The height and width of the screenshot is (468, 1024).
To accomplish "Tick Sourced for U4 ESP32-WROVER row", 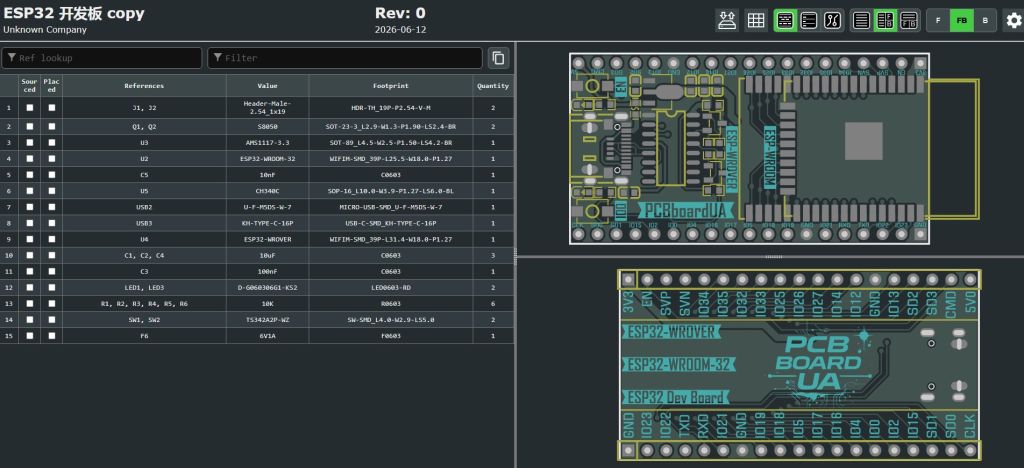I will pos(29,239).
